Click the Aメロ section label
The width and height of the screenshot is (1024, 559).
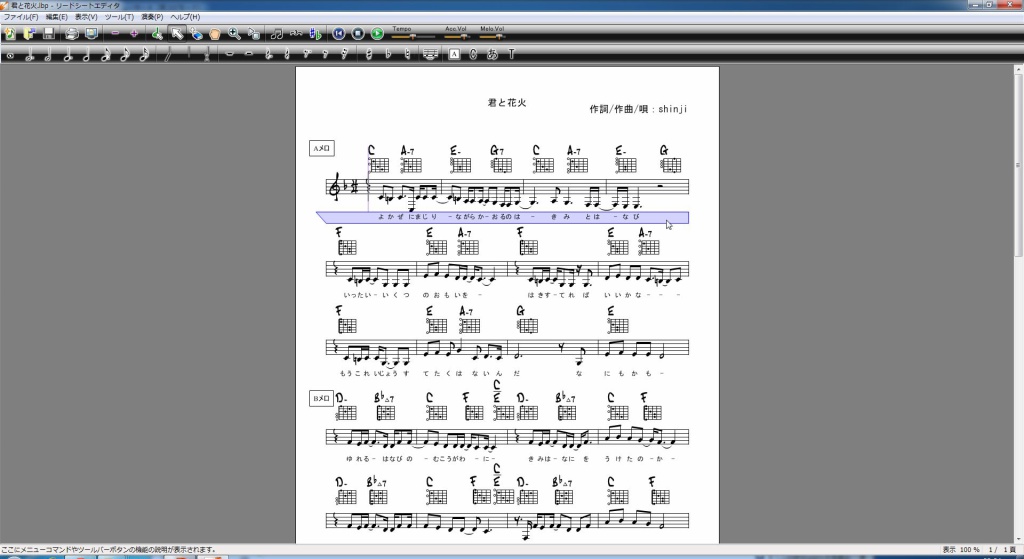click(322, 149)
